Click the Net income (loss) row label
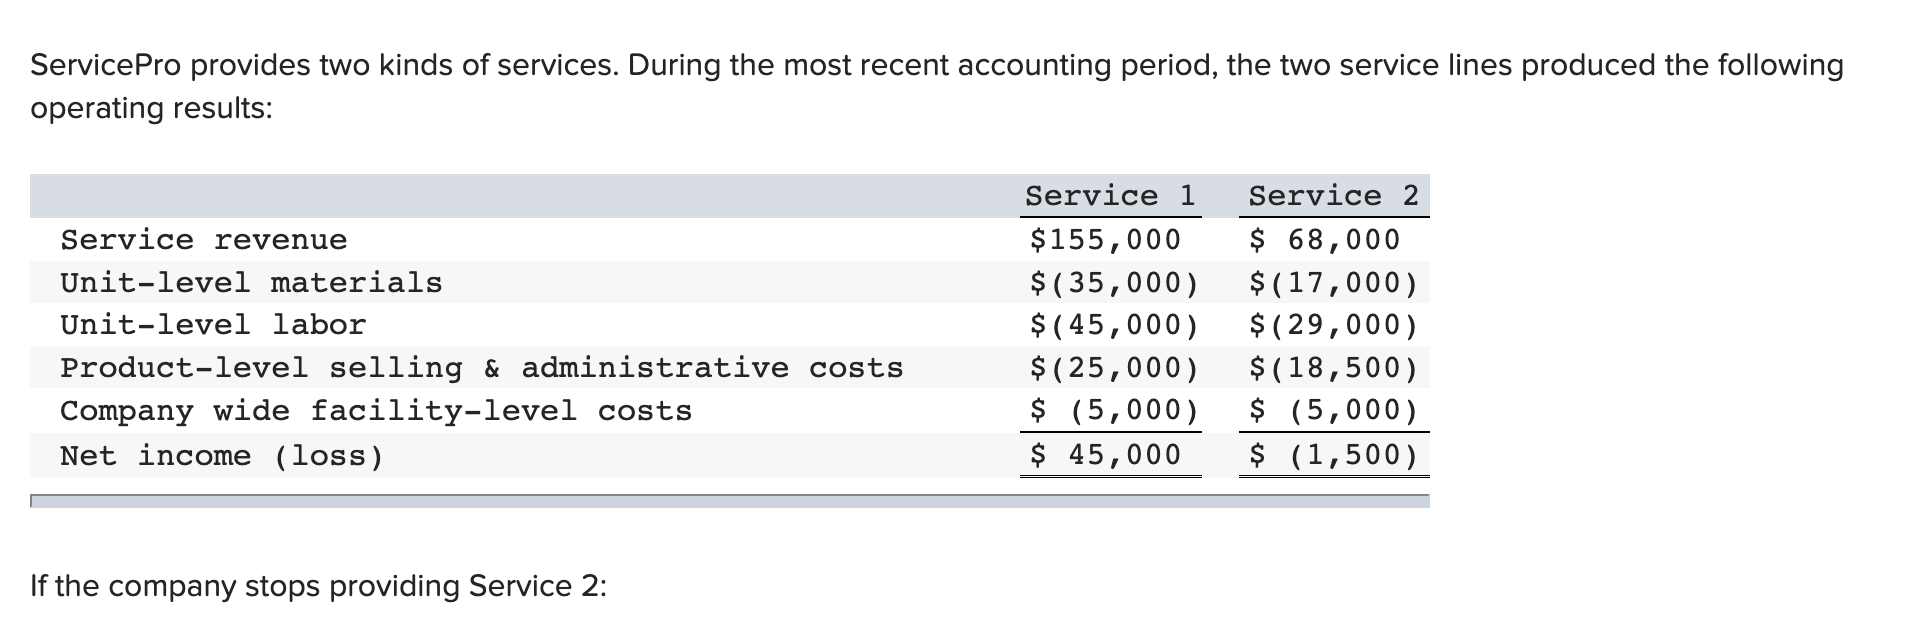The width and height of the screenshot is (1920, 636). point(222,456)
